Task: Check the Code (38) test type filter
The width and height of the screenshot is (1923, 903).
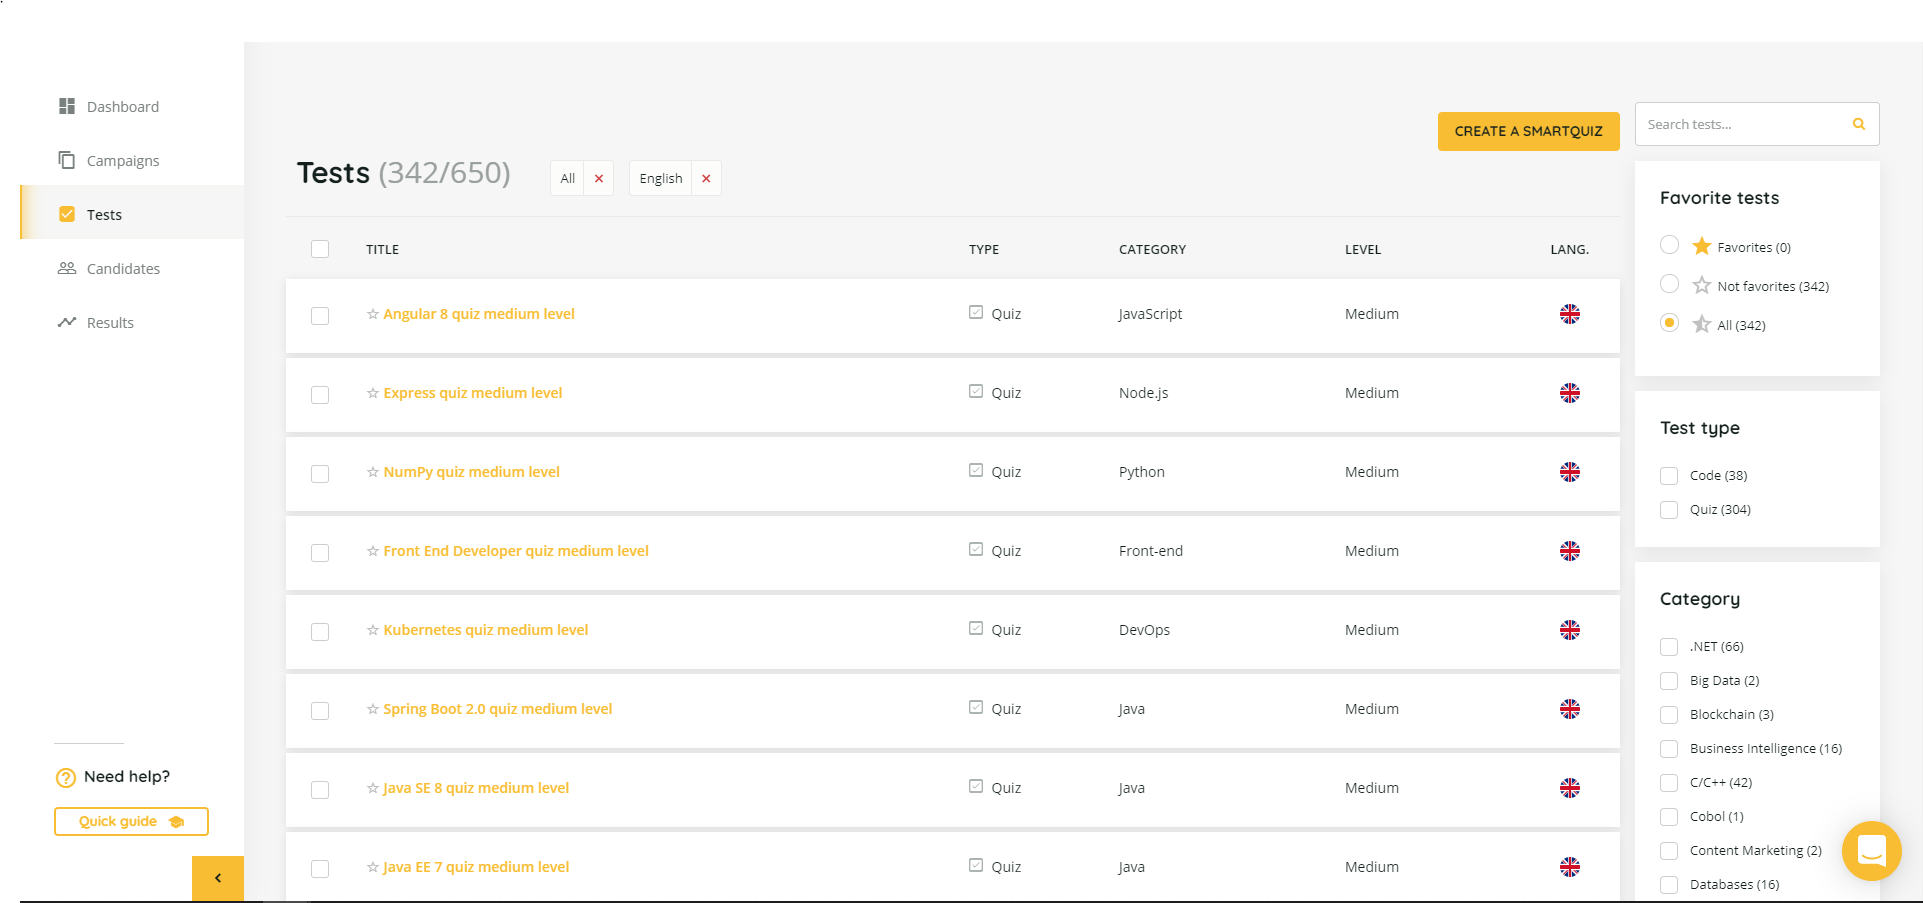Action: (x=1669, y=475)
